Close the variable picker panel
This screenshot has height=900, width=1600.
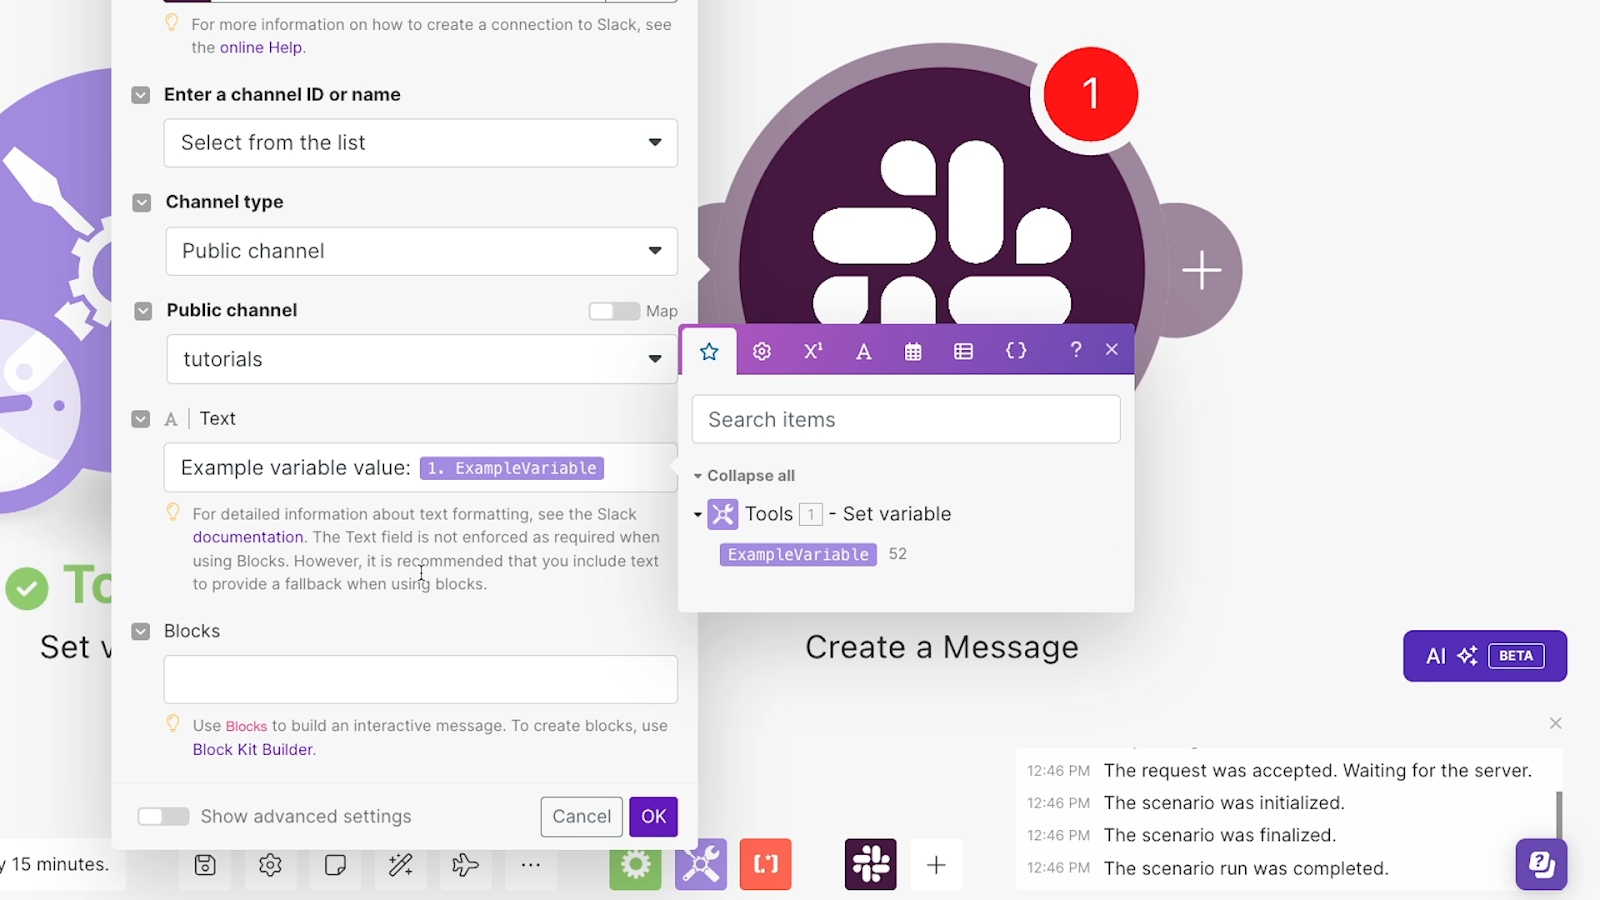point(1112,349)
